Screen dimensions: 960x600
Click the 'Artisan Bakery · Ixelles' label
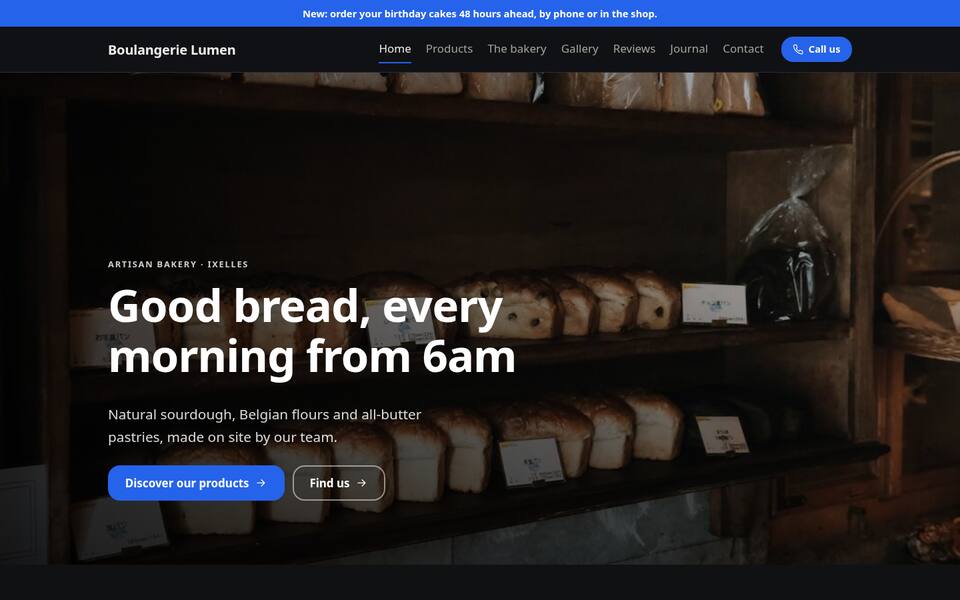tap(178, 264)
